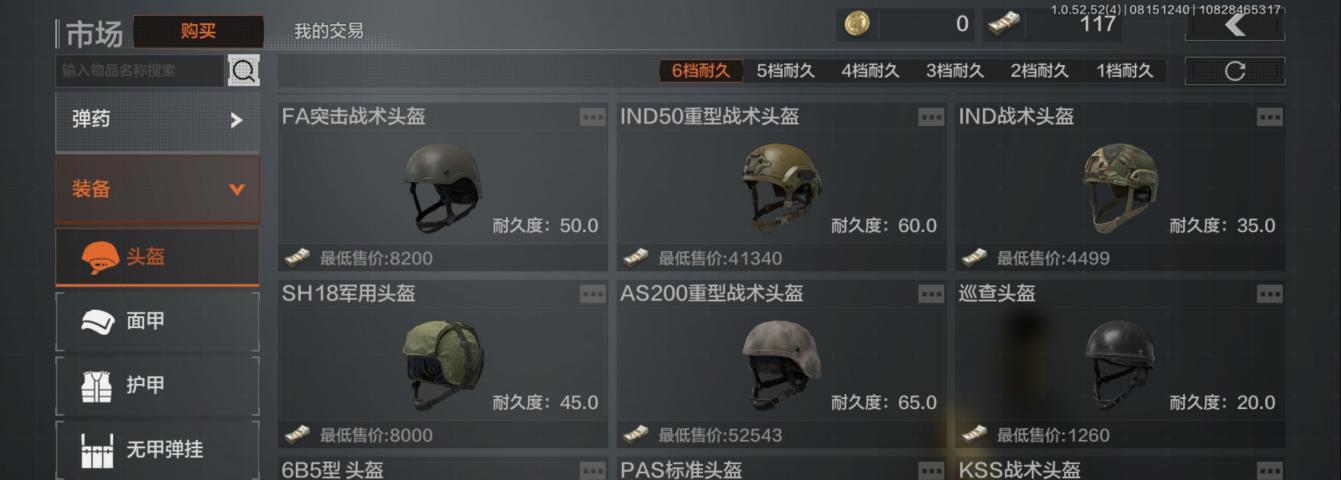Switch to the 购买 tab
1341x480 pixels.
(x=198, y=31)
